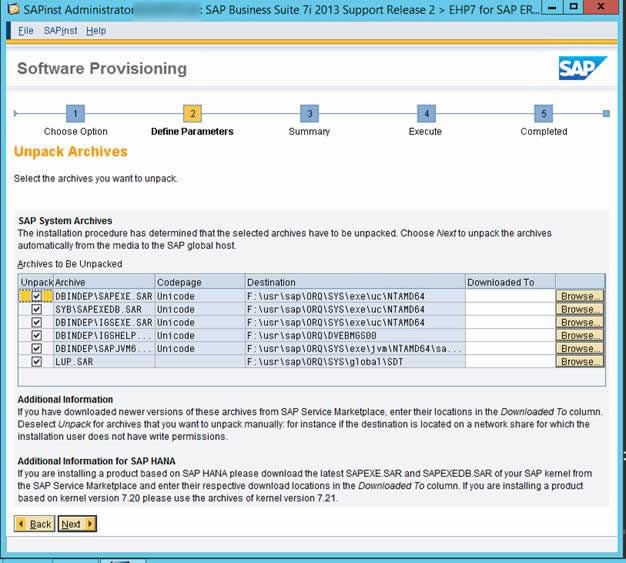Image resolution: width=626 pixels, height=563 pixels.
Task: Select step 3 Summary
Action: (x=309, y=114)
